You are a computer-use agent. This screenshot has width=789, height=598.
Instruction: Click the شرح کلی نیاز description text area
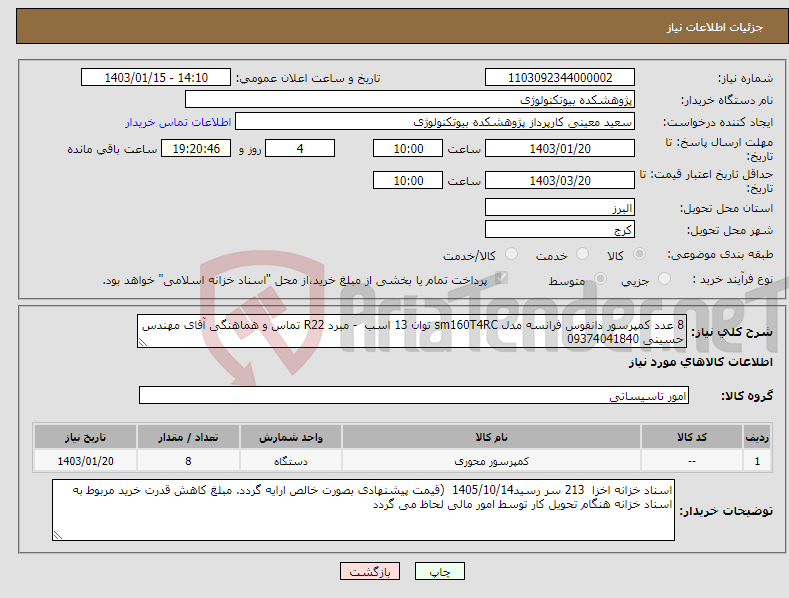point(412,331)
